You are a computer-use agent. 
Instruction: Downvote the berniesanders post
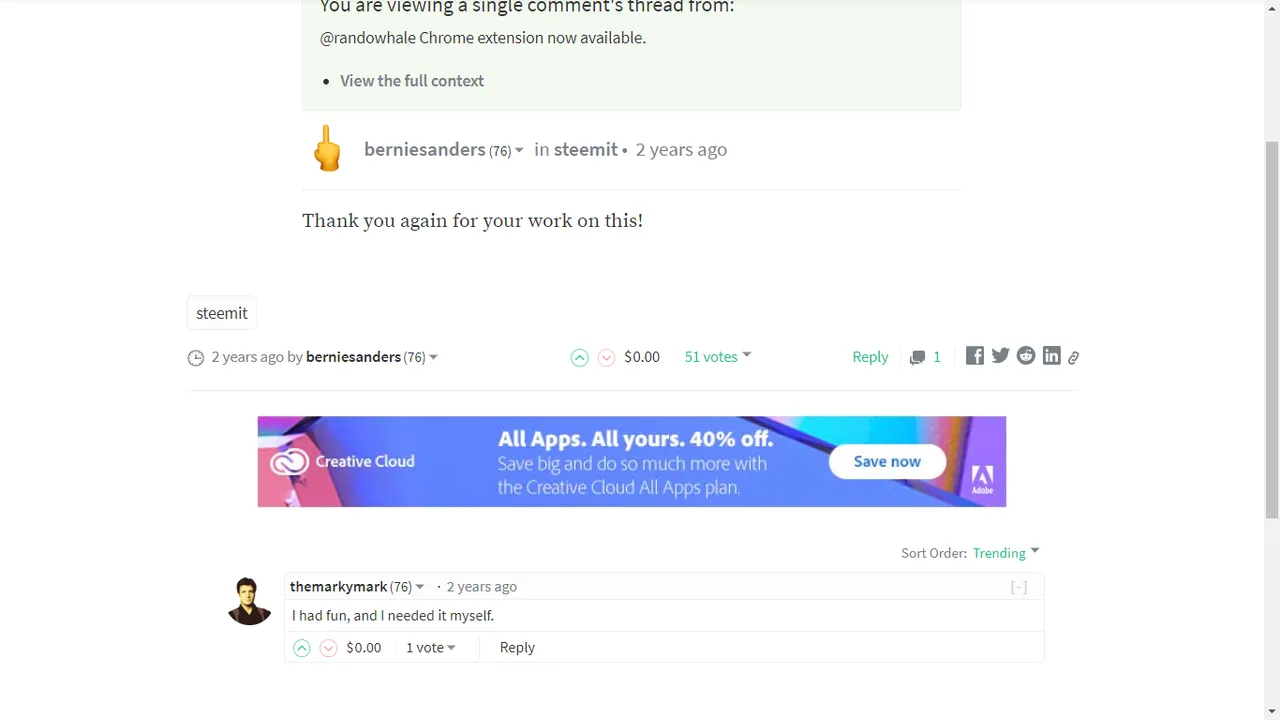606,357
